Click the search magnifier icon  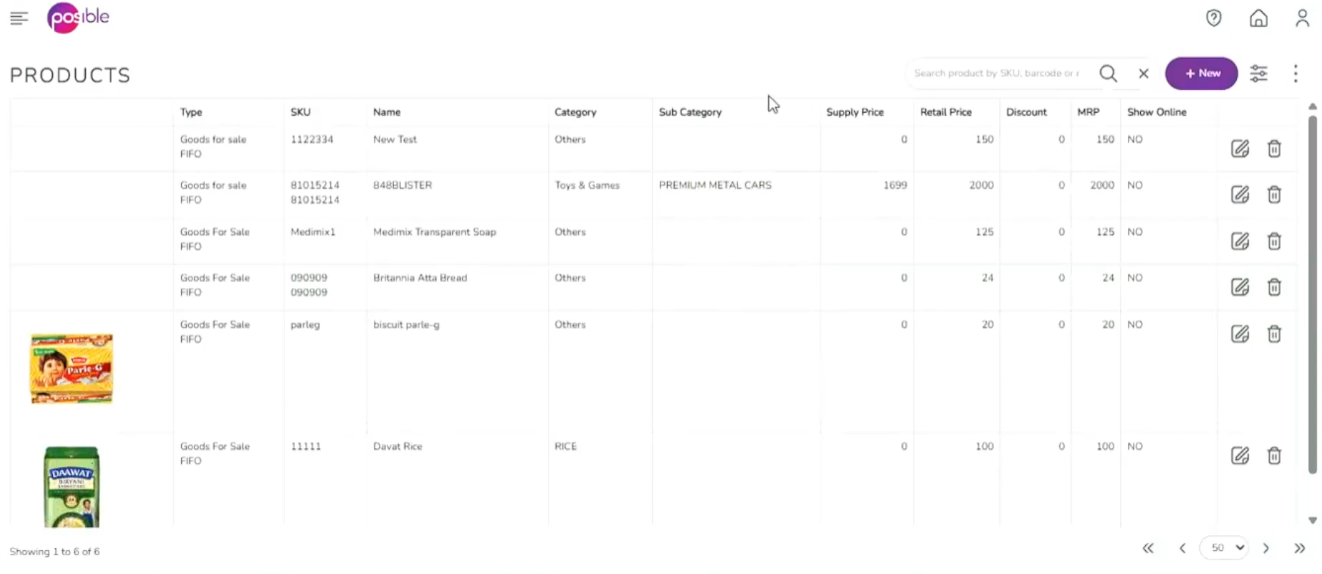point(1108,73)
